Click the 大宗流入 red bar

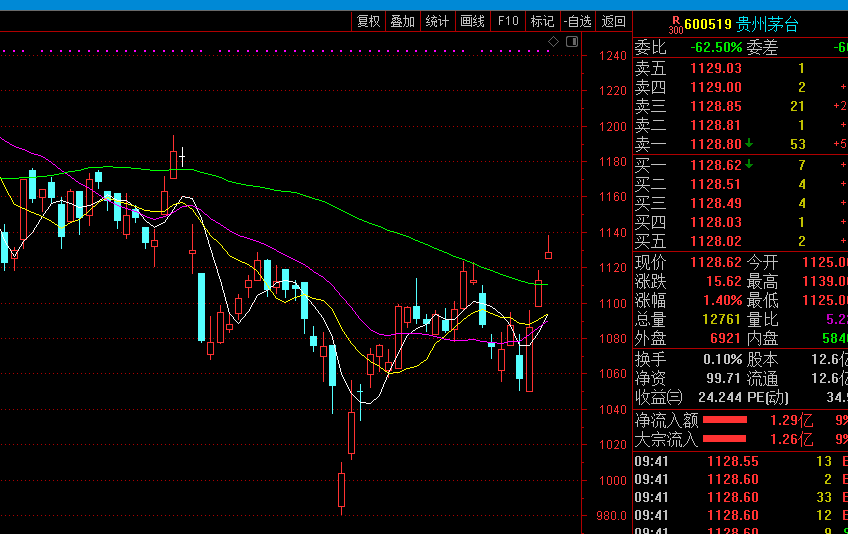tap(725, 439)
